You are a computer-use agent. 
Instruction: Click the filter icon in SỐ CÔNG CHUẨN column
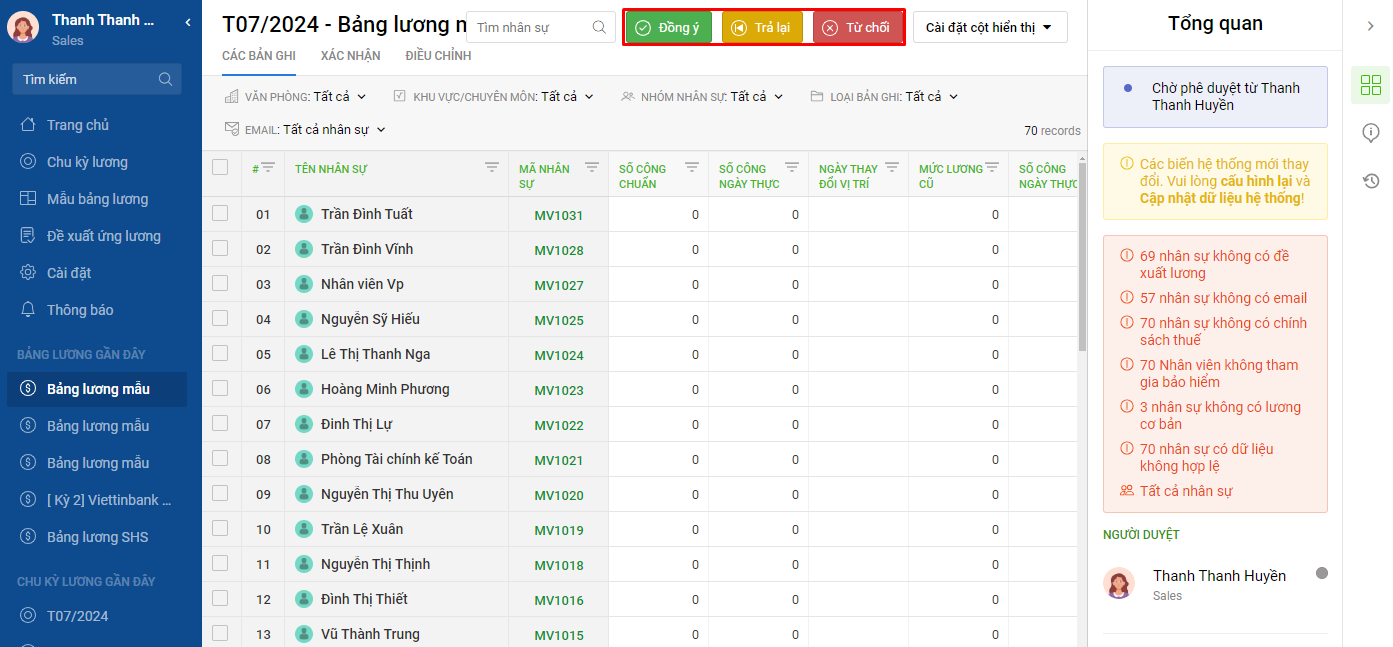(x=692, y=167)
